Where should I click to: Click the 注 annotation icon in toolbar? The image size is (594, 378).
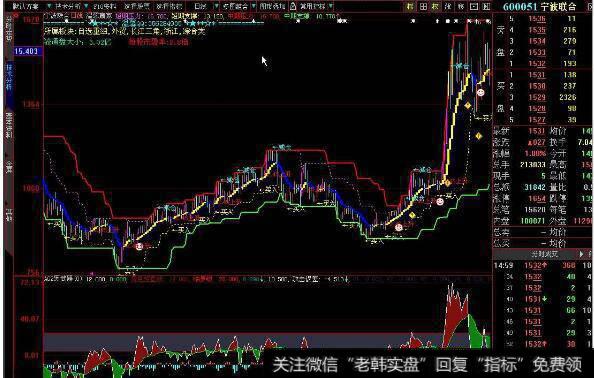[x=448, y=6]
